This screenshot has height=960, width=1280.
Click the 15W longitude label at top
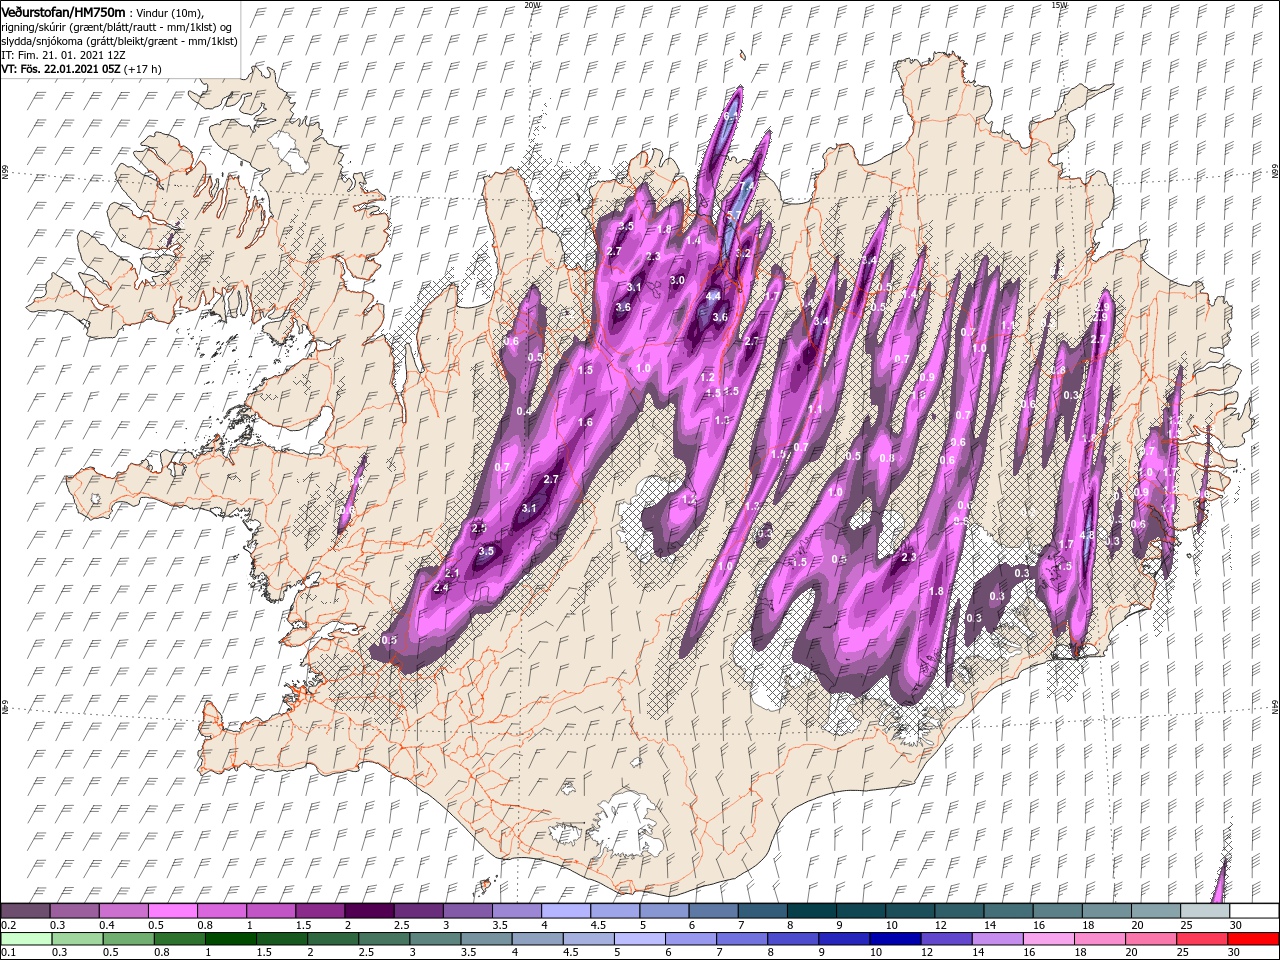(x=1058, y=4)
